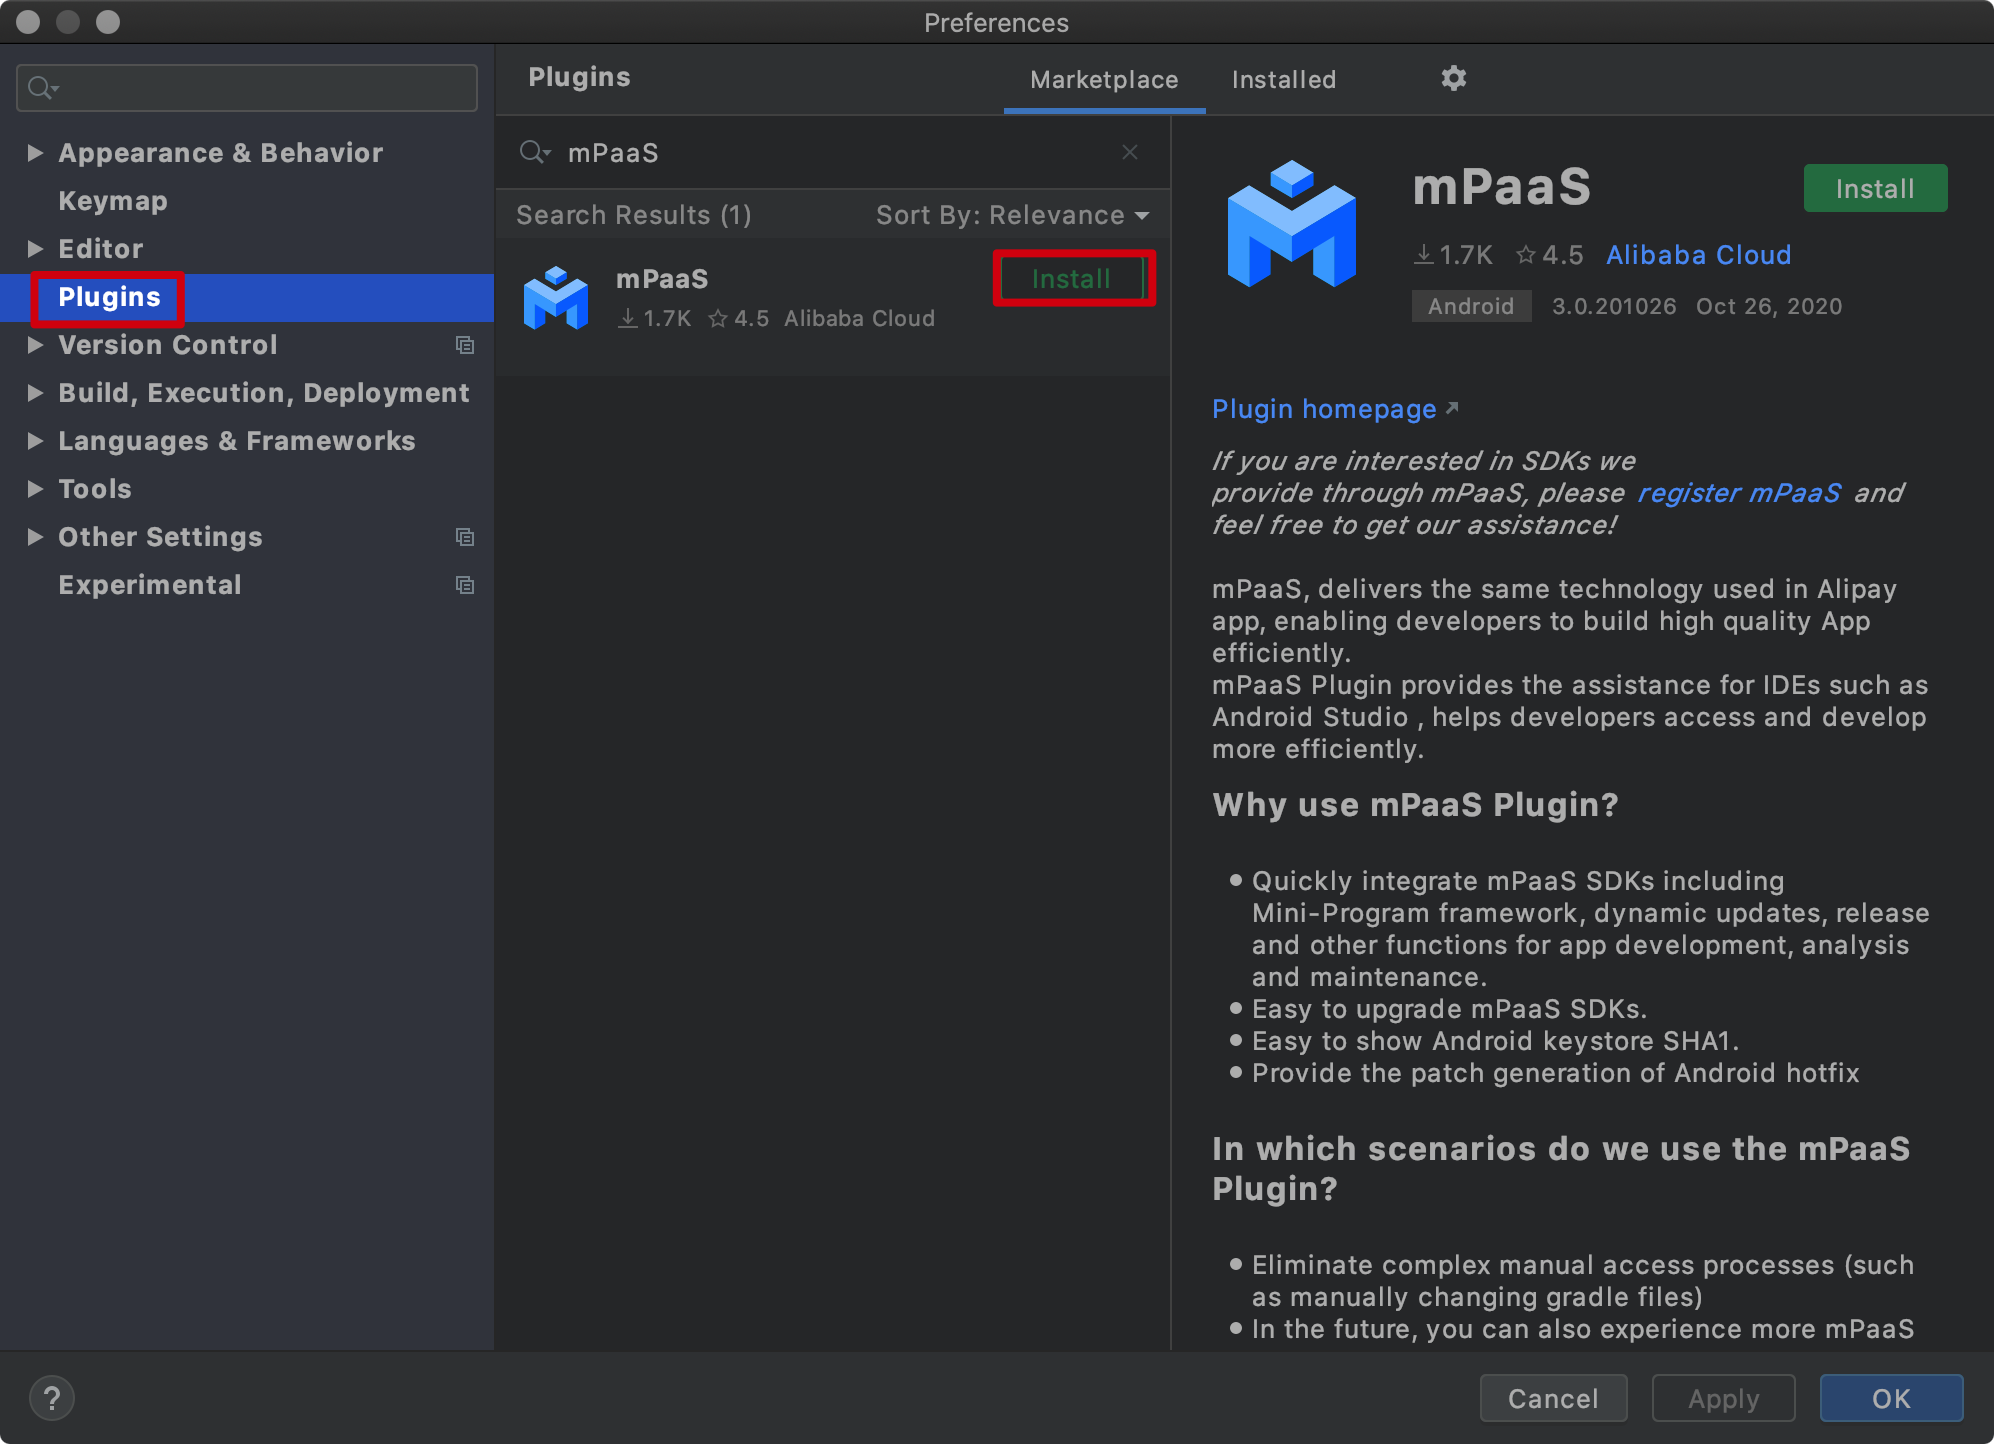Open the Alibaba Cloud vendor link
This screenshot has width=1994, height=1444.
point(1698,255)
